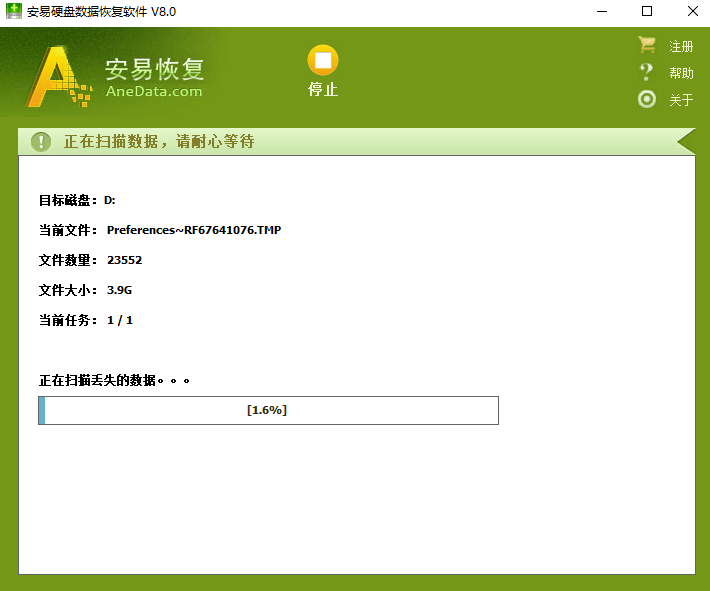Click the 安易恢复 brand title
710x591 pixels.
tap(154, 69)
